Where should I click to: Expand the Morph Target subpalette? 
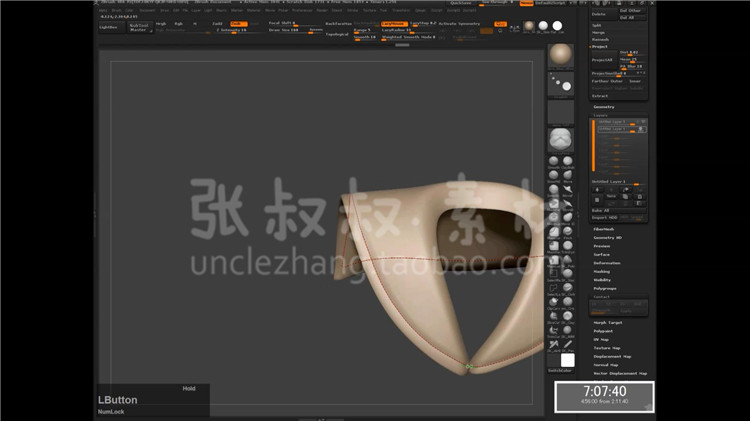click(608, 323)
